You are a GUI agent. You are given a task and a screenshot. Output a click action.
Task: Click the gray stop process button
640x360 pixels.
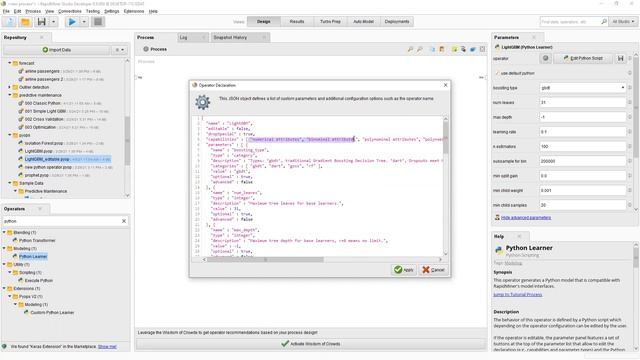[98, 22]
